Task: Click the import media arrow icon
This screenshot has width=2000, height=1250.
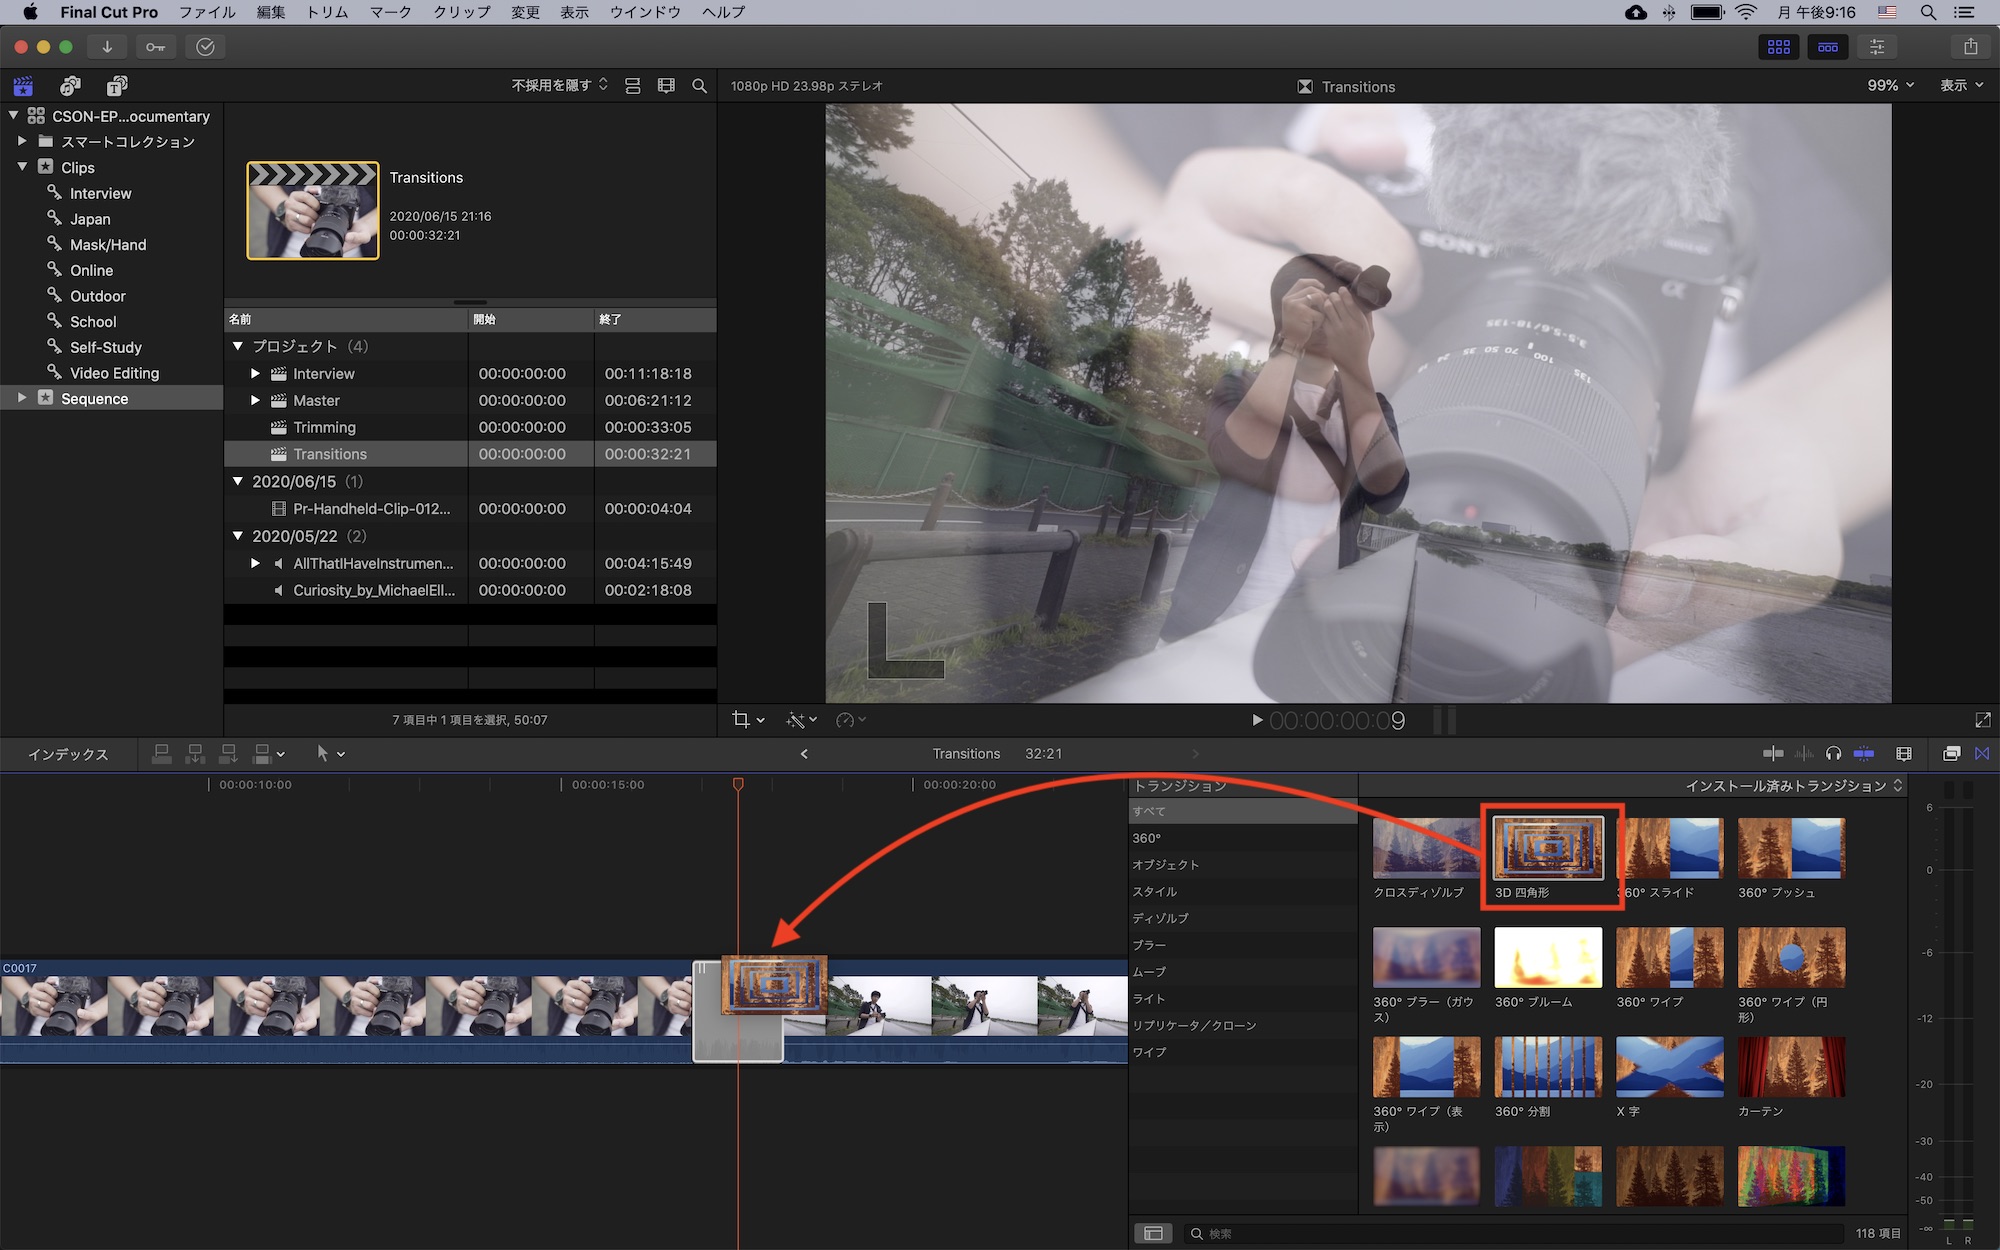Action: pos(107,47)
